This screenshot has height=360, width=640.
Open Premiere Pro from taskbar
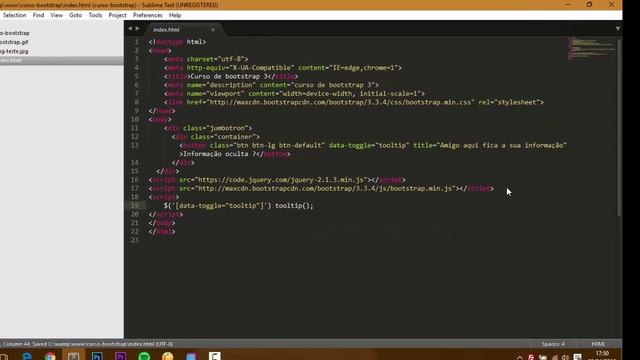click(x=120, y=356)
